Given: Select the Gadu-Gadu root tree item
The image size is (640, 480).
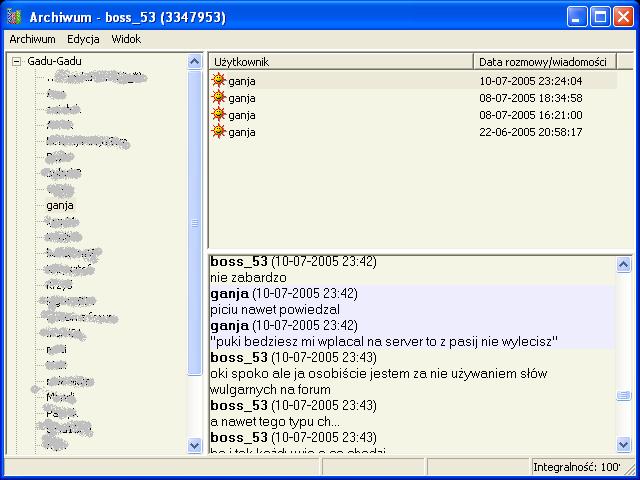Looking at the screenshot, I should click(55, 62).
